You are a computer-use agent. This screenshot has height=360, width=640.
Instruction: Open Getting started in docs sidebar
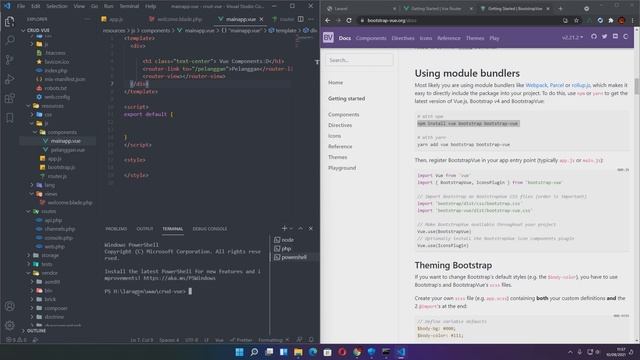347,98
